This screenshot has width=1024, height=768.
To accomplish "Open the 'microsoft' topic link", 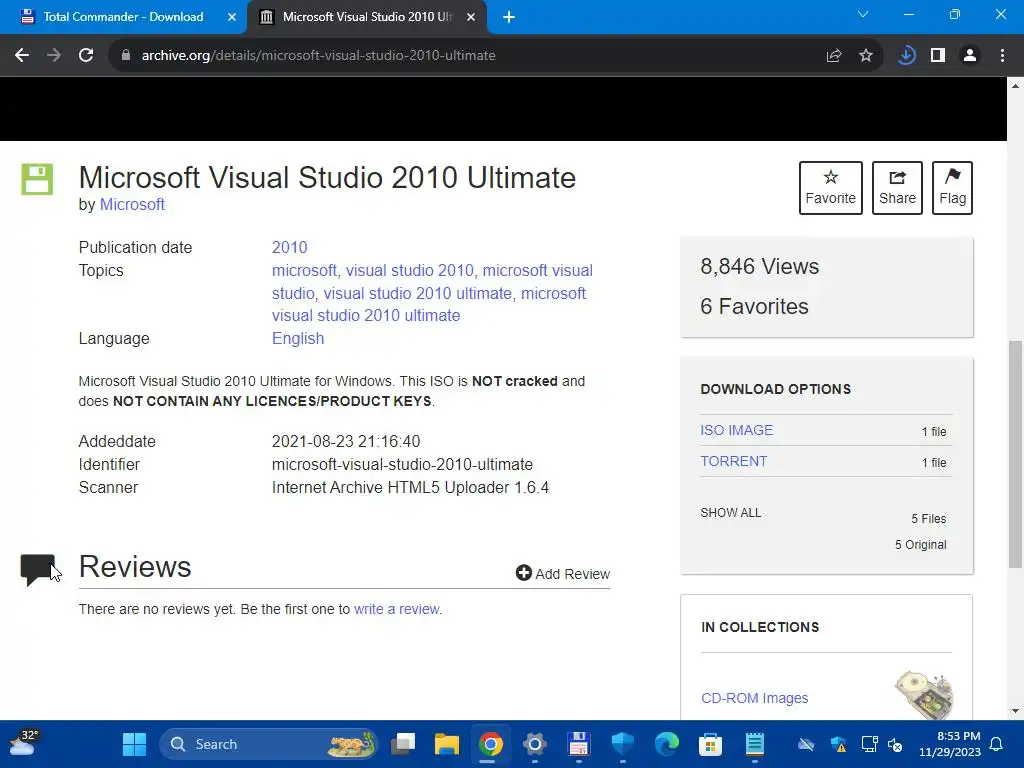I will [x=304, y=270].
